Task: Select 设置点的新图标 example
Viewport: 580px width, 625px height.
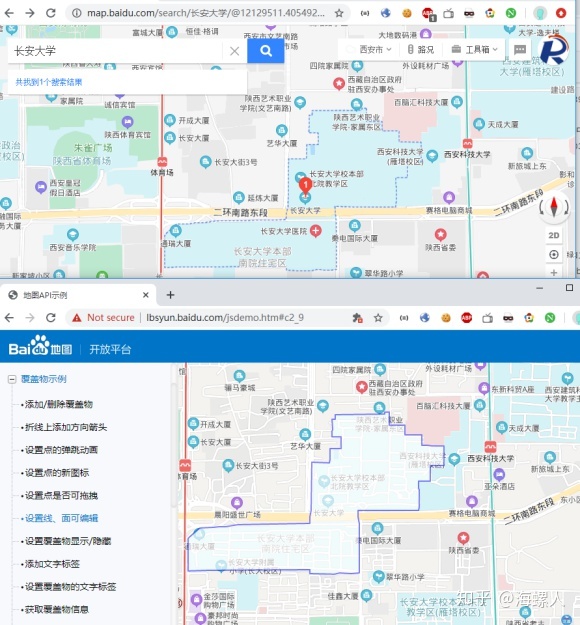Action: [57, 473]
